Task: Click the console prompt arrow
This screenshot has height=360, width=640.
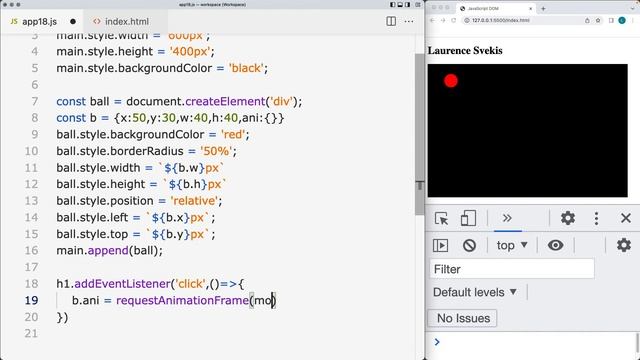Action: 437,342
